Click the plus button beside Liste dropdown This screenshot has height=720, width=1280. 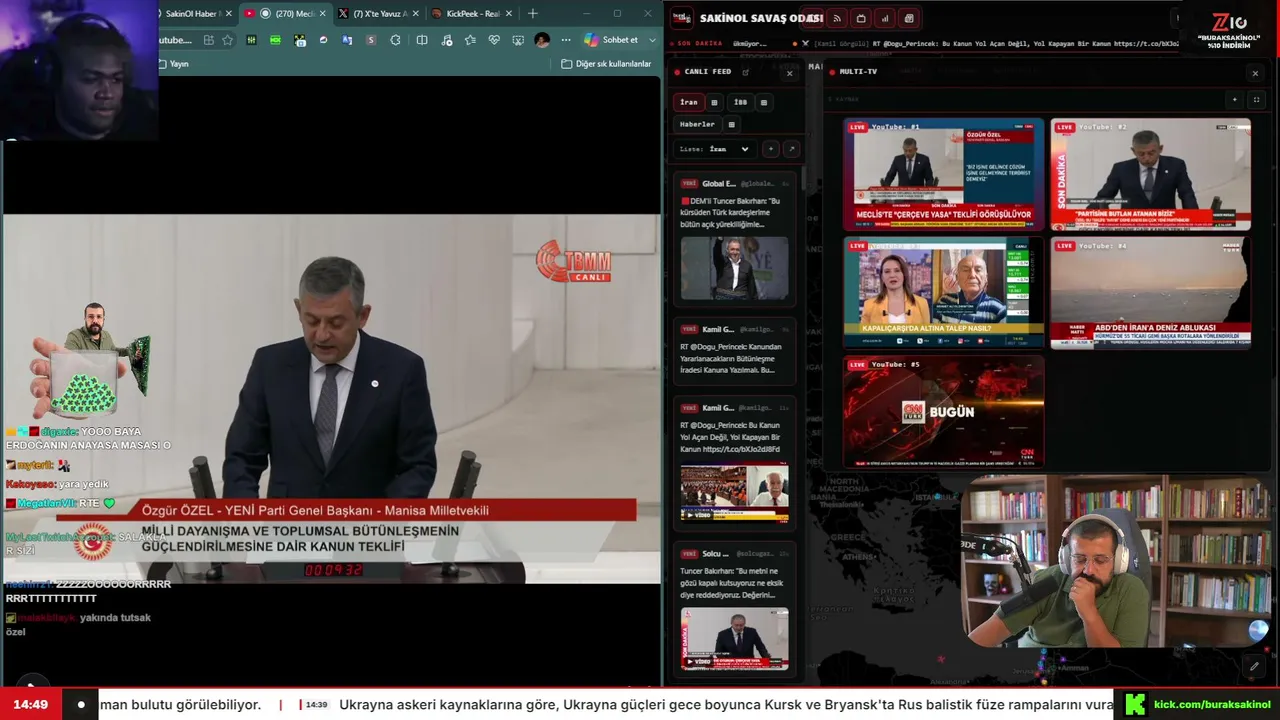(x=770, y=149)
